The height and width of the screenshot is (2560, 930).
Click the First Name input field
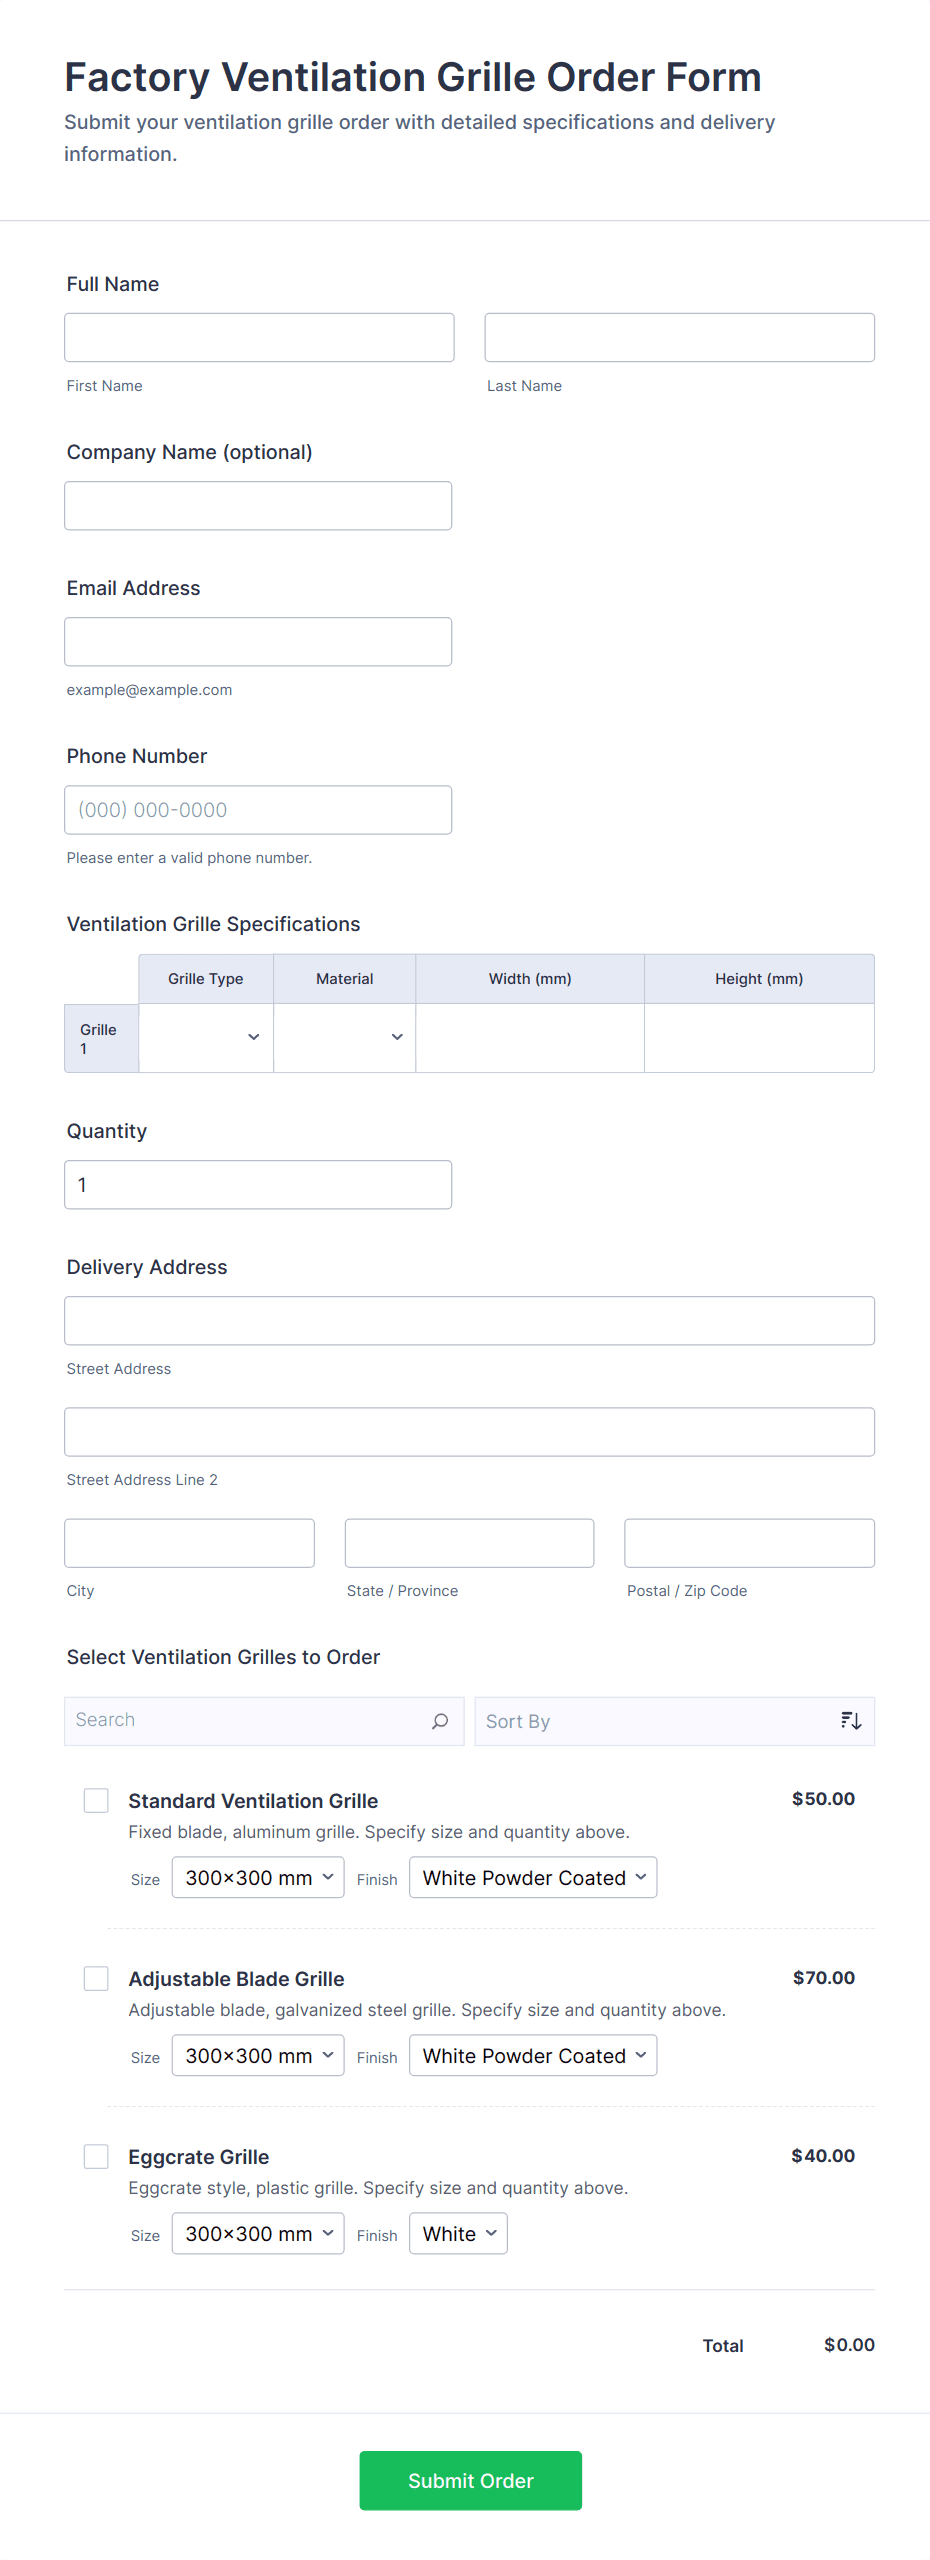[259, 338]
